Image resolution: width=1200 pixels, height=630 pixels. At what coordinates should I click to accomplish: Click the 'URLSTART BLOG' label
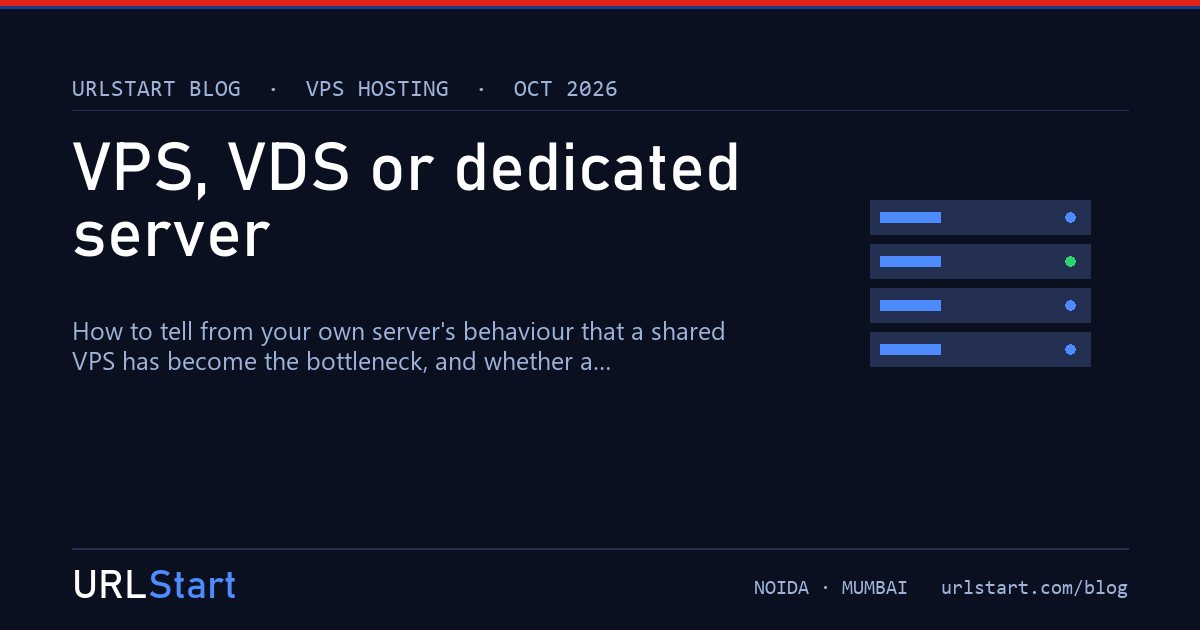click(x=156, y=88)
